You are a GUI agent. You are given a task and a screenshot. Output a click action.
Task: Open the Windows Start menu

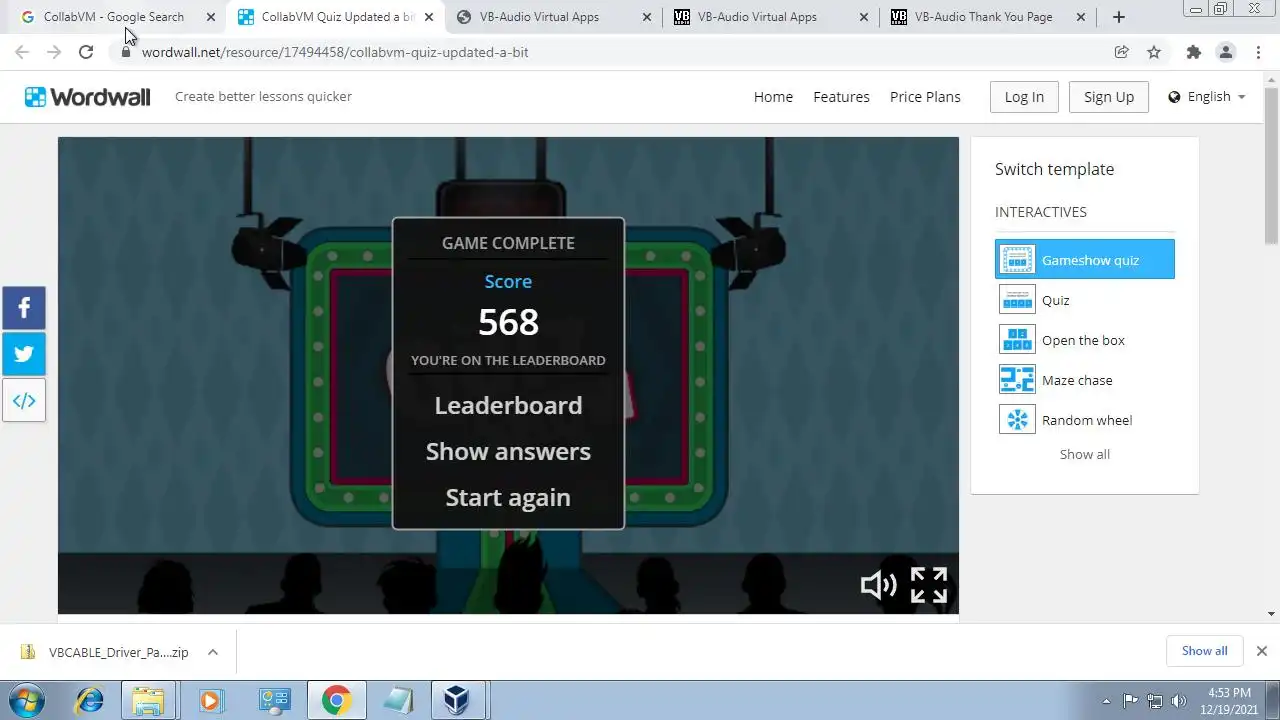coord(26,700)
